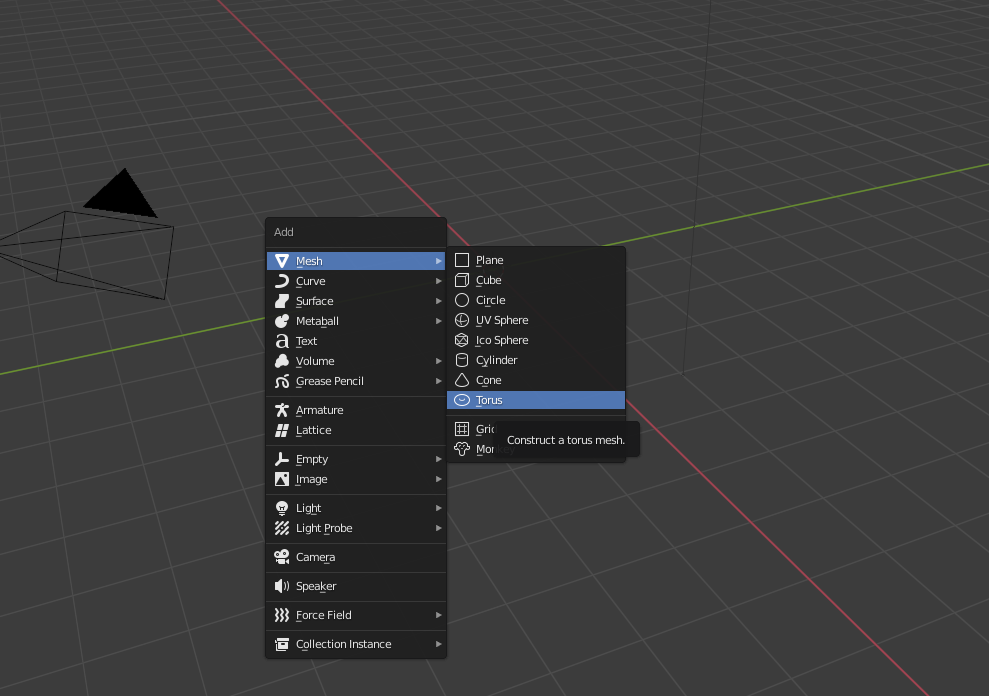Click the Camera icon in Add menu
This screenshot has height=696, width=989.
pos(282,557)
